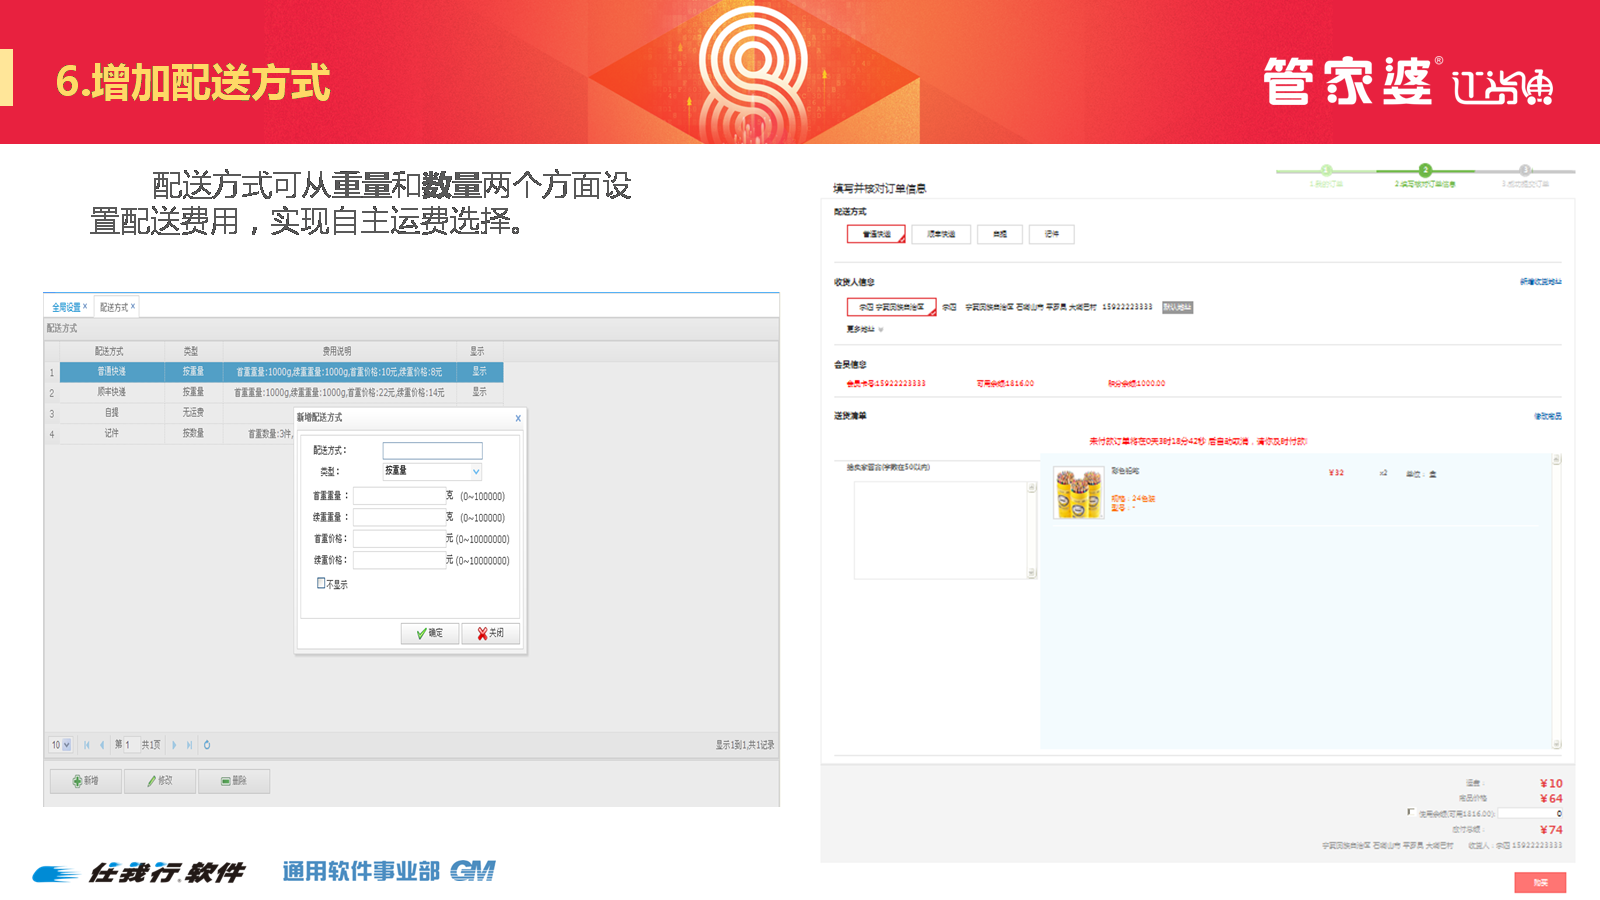Viewport: 1600px width, 900px height.
Task: Click the 首重重量 input field
Action: tap(399, 496)
